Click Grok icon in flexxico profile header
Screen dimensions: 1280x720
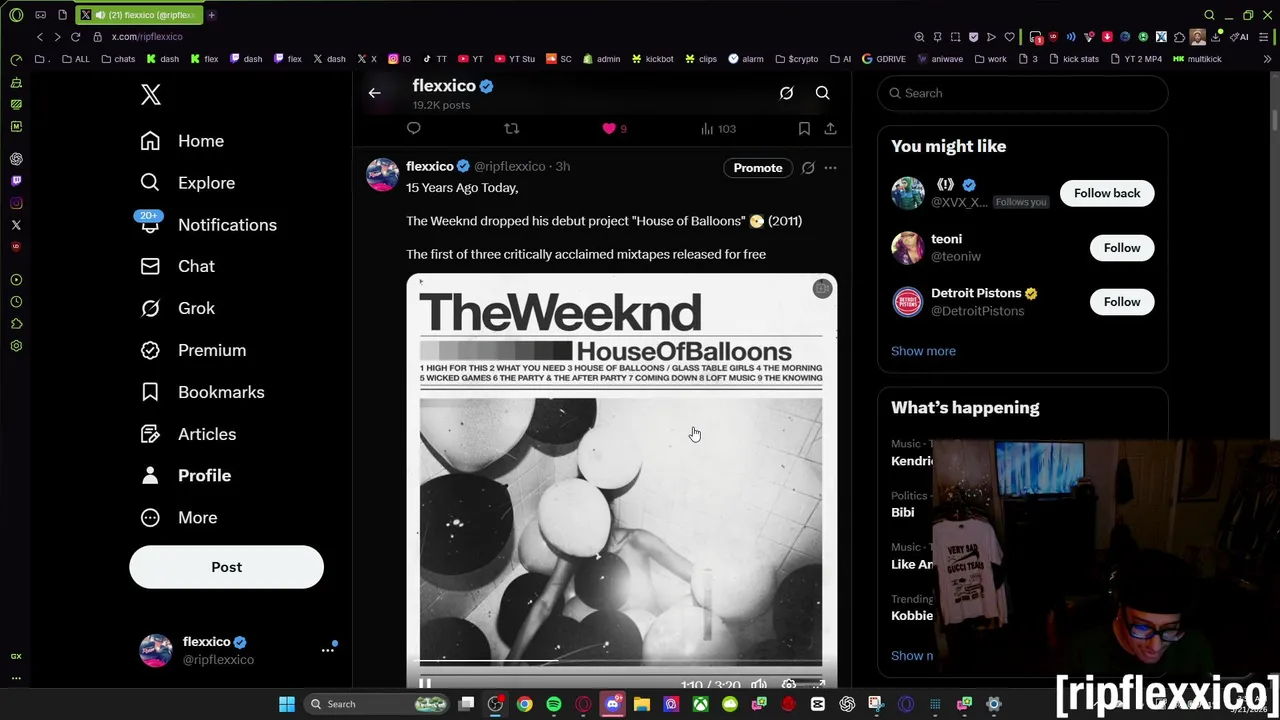[x=786, y=93]
